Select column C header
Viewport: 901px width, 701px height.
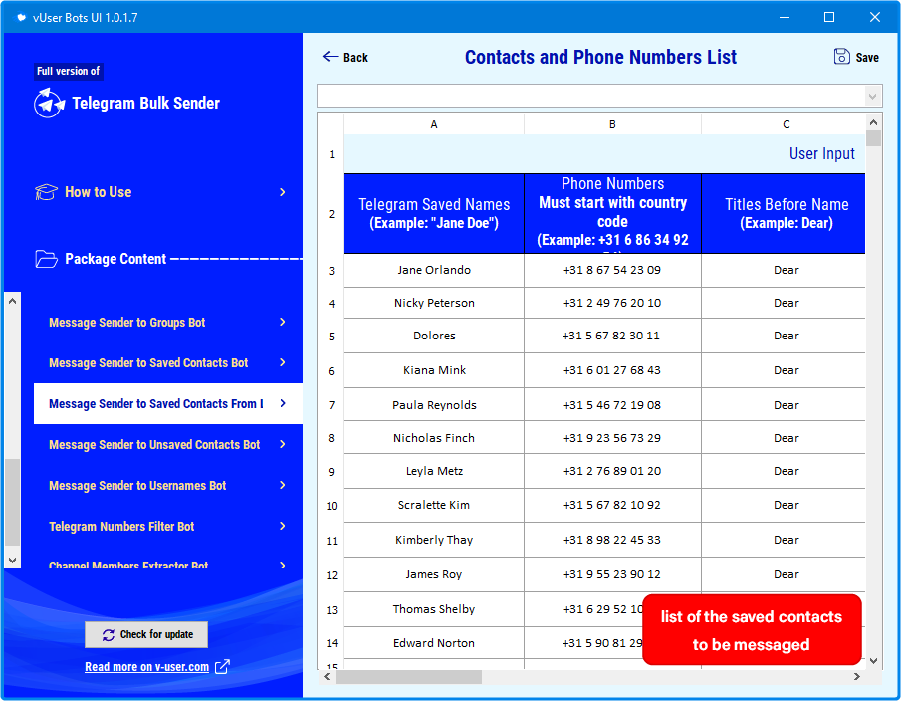[x=783, y=124]
